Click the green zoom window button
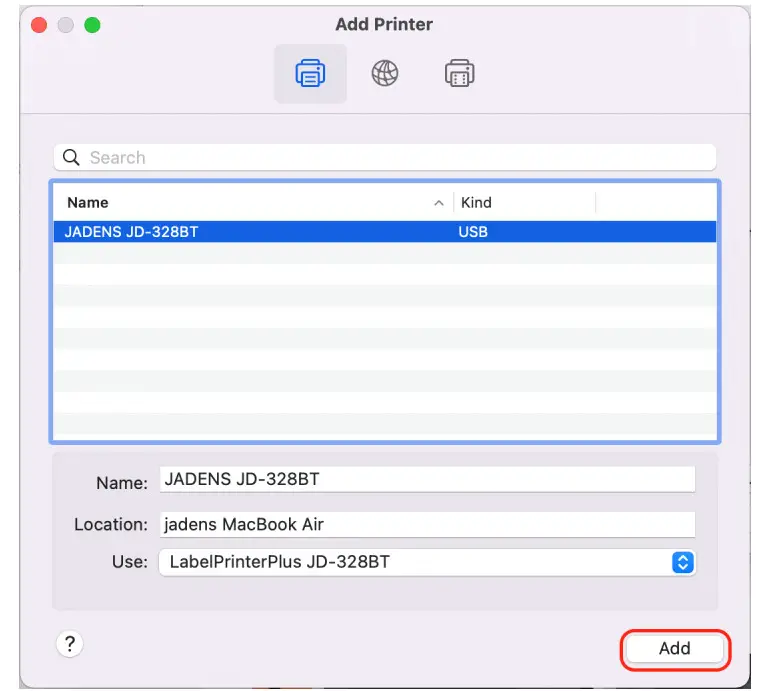The width and height of the screenshot is (761, 691). point(92,25)
